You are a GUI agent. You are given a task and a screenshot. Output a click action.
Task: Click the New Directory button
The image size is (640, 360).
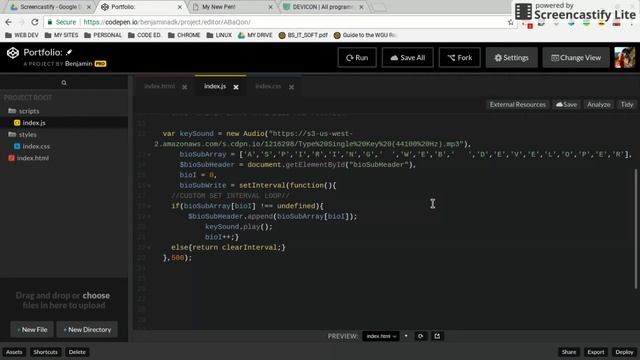click(x=87, y=329)
